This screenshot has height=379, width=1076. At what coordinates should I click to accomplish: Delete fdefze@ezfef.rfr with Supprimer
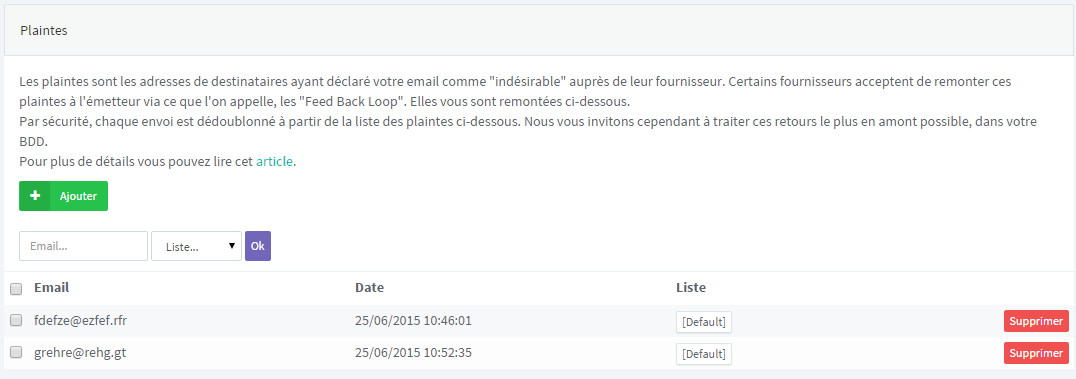tap(1036, 321)
